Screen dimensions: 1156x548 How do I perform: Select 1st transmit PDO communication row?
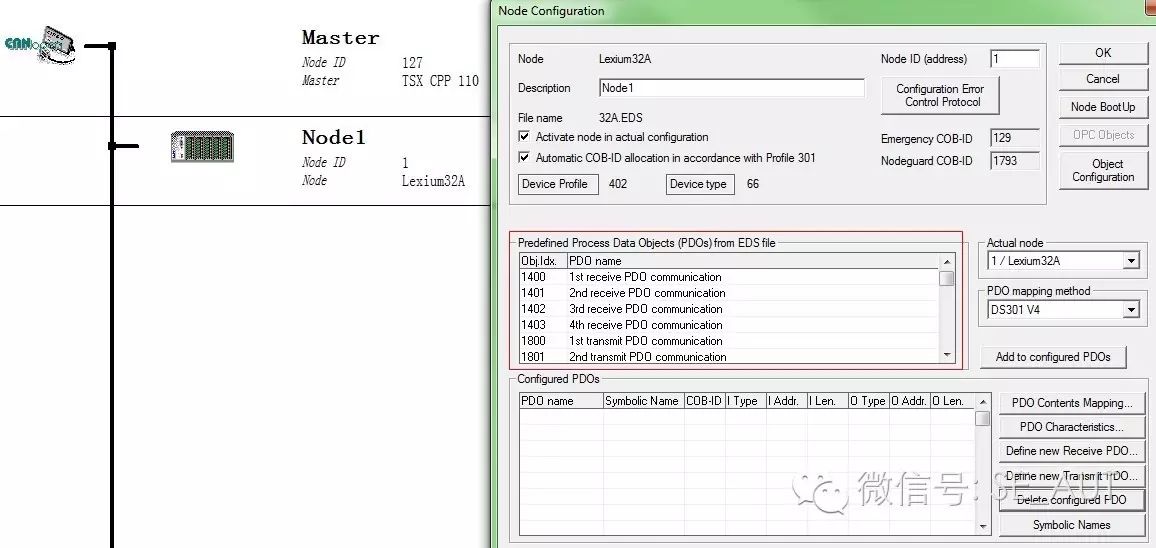coord(728,341)
